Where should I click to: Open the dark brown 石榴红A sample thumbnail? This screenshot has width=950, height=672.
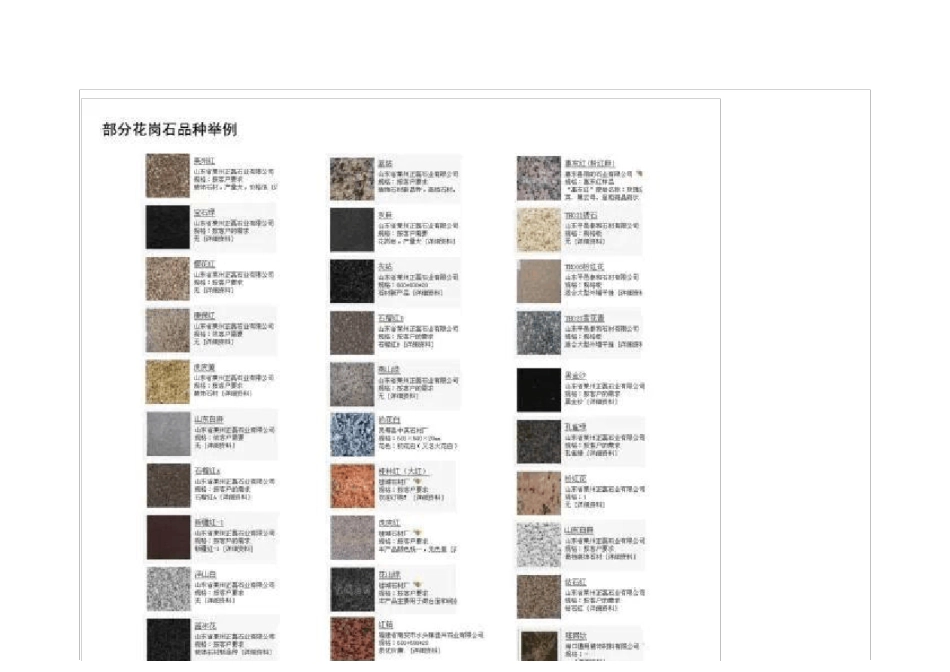168,485
